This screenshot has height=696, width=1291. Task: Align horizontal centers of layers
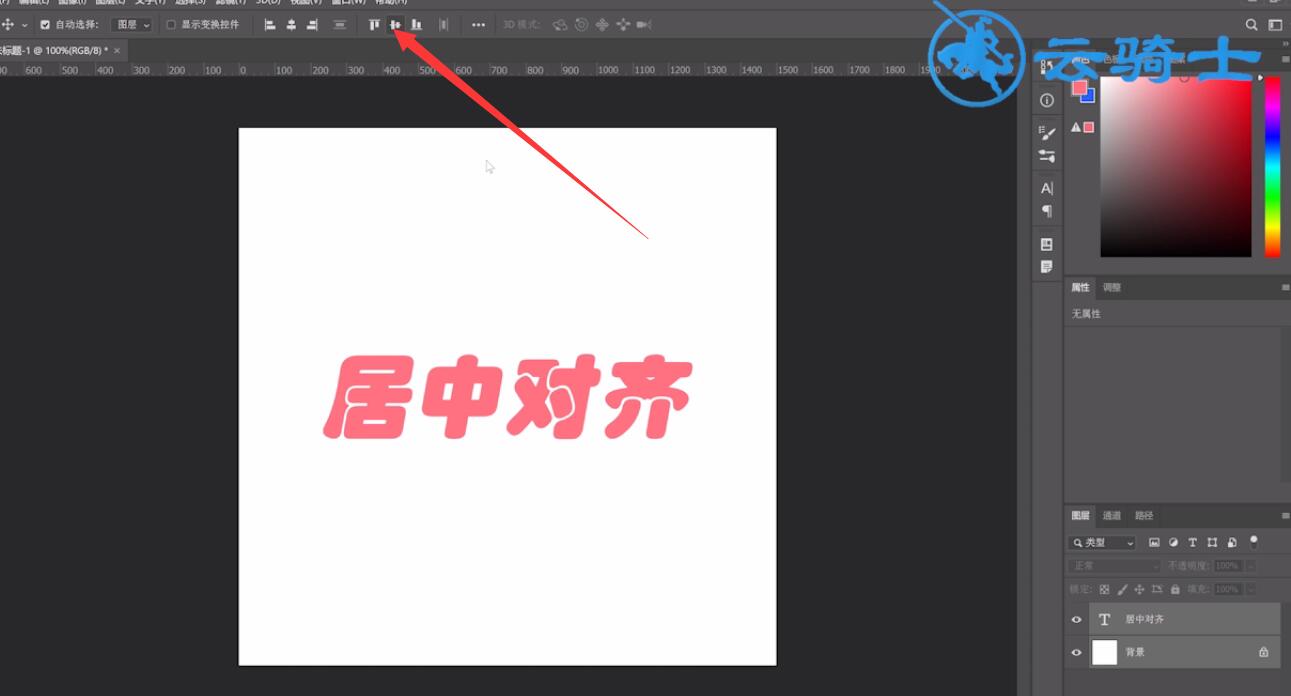pos(291,24)
